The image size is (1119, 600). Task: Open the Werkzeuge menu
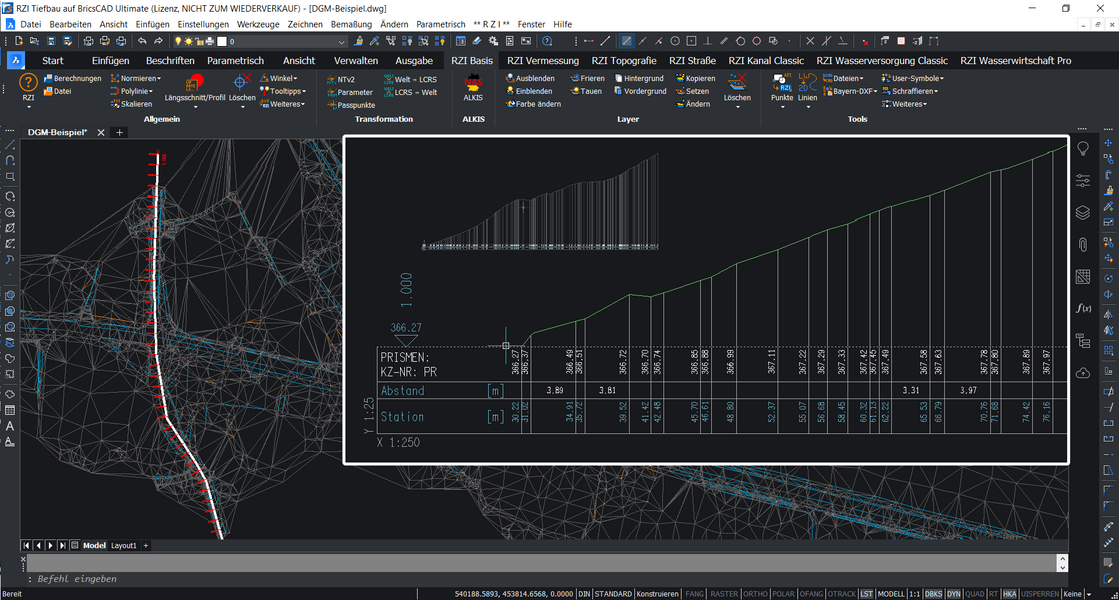[x=258, y=24]
